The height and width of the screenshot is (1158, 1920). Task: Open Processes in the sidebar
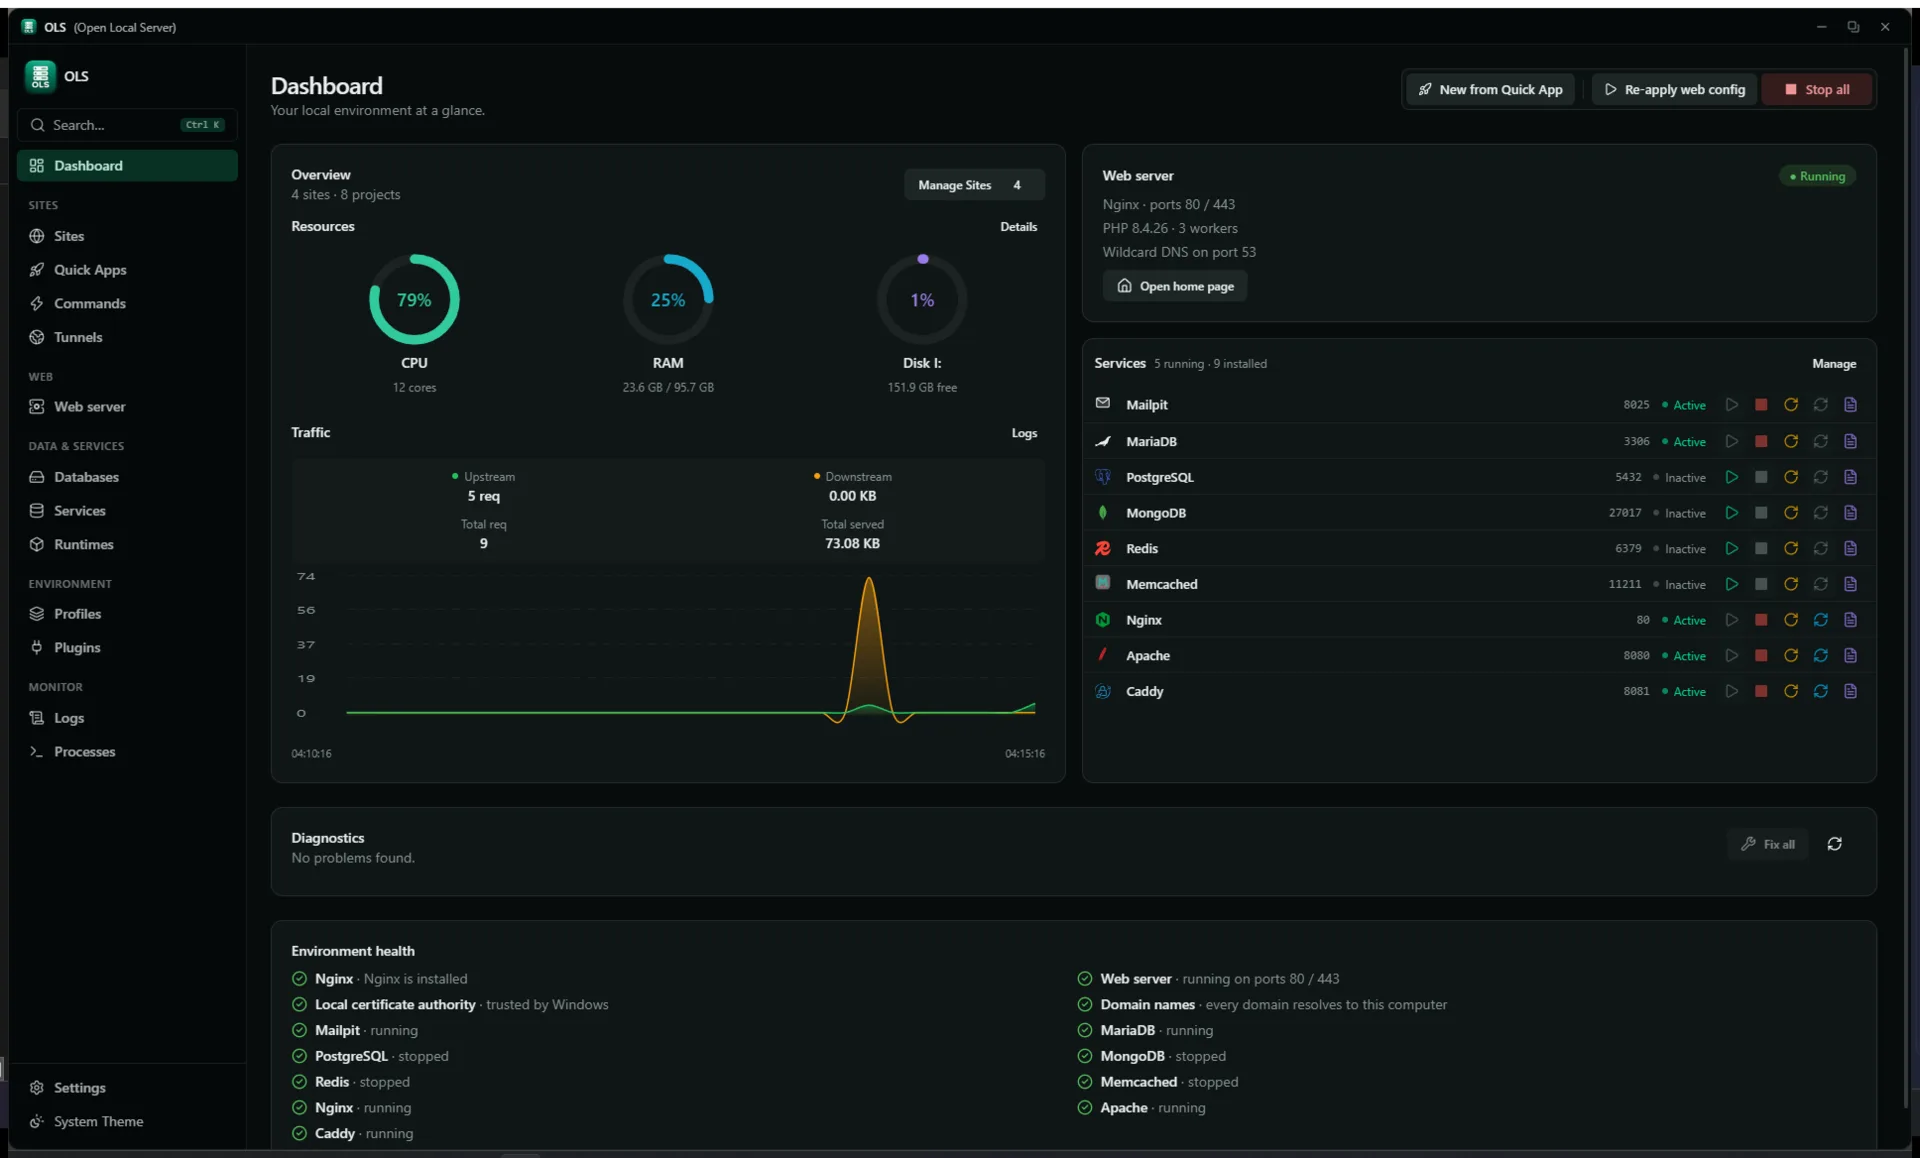point(127,752)
